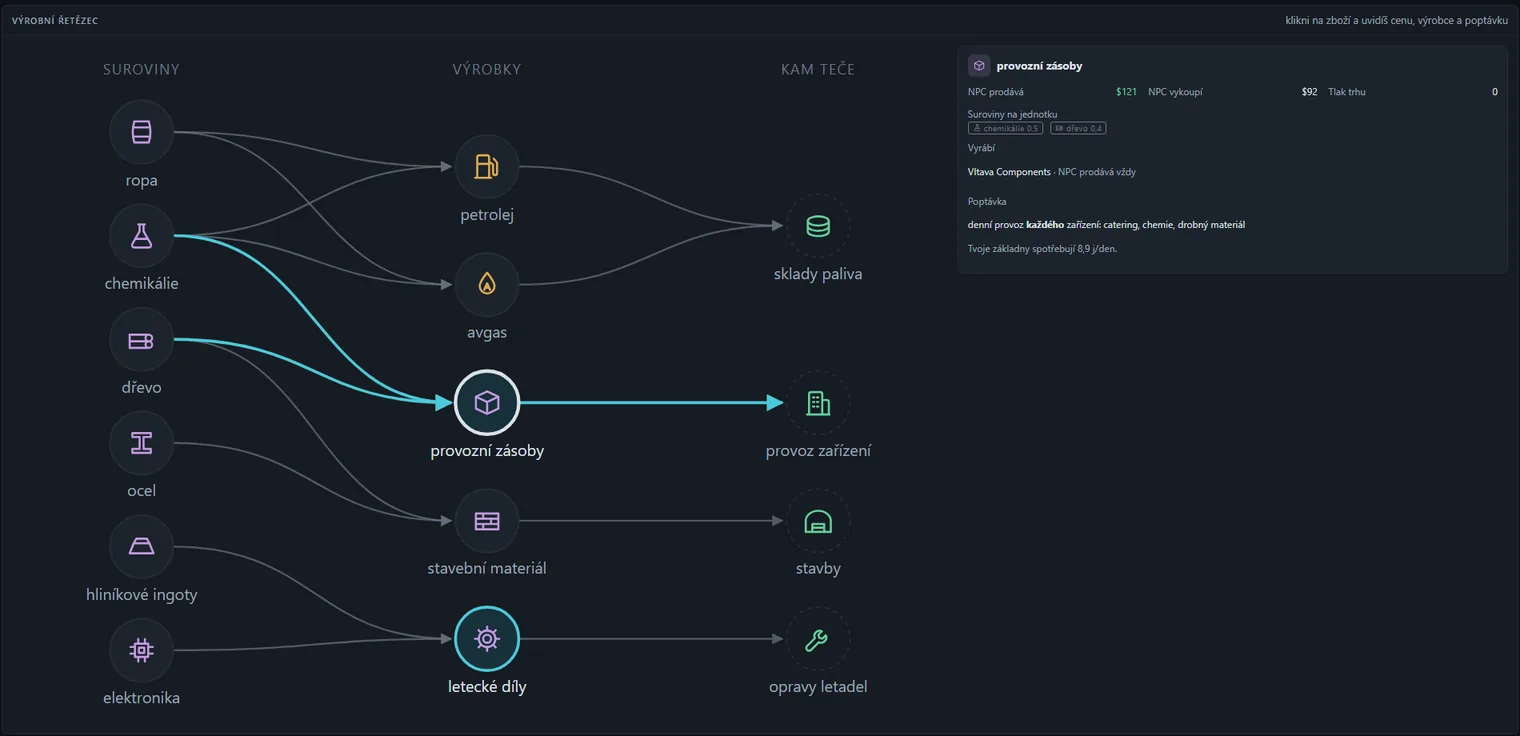Click the 'Vyrábí' section label
Viewport: 1520px width, 736px height.
pos(981,148)
